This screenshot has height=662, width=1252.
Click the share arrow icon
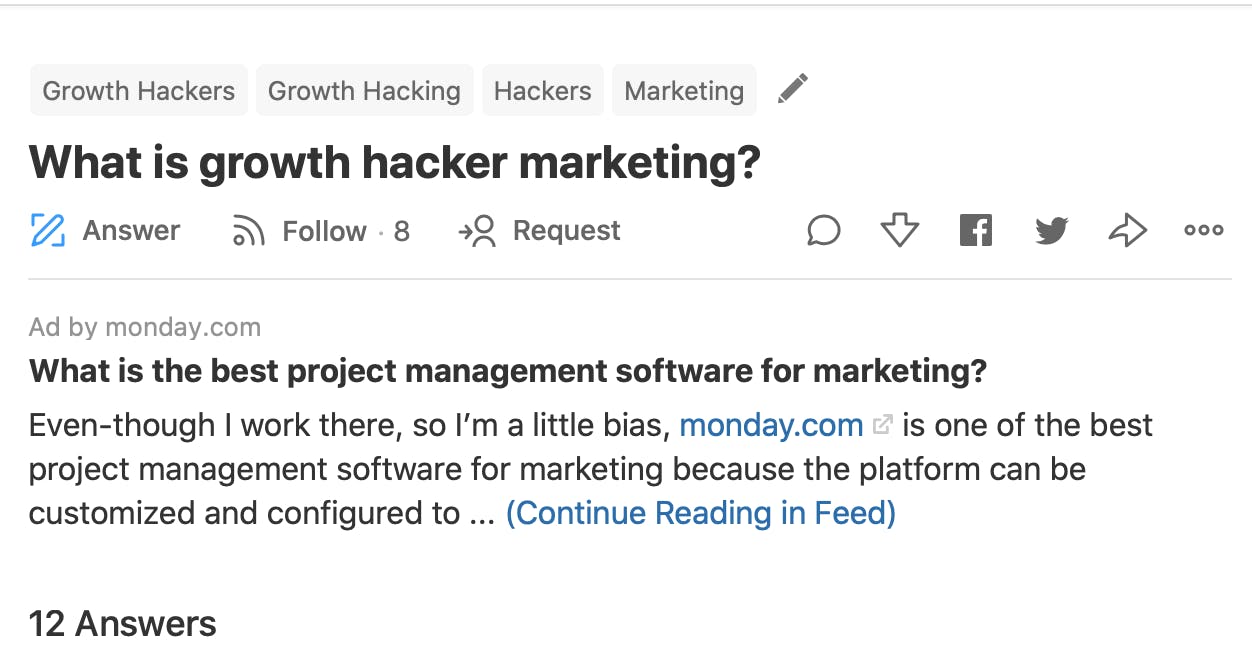pyautogui.click(x=1127, y=231)
